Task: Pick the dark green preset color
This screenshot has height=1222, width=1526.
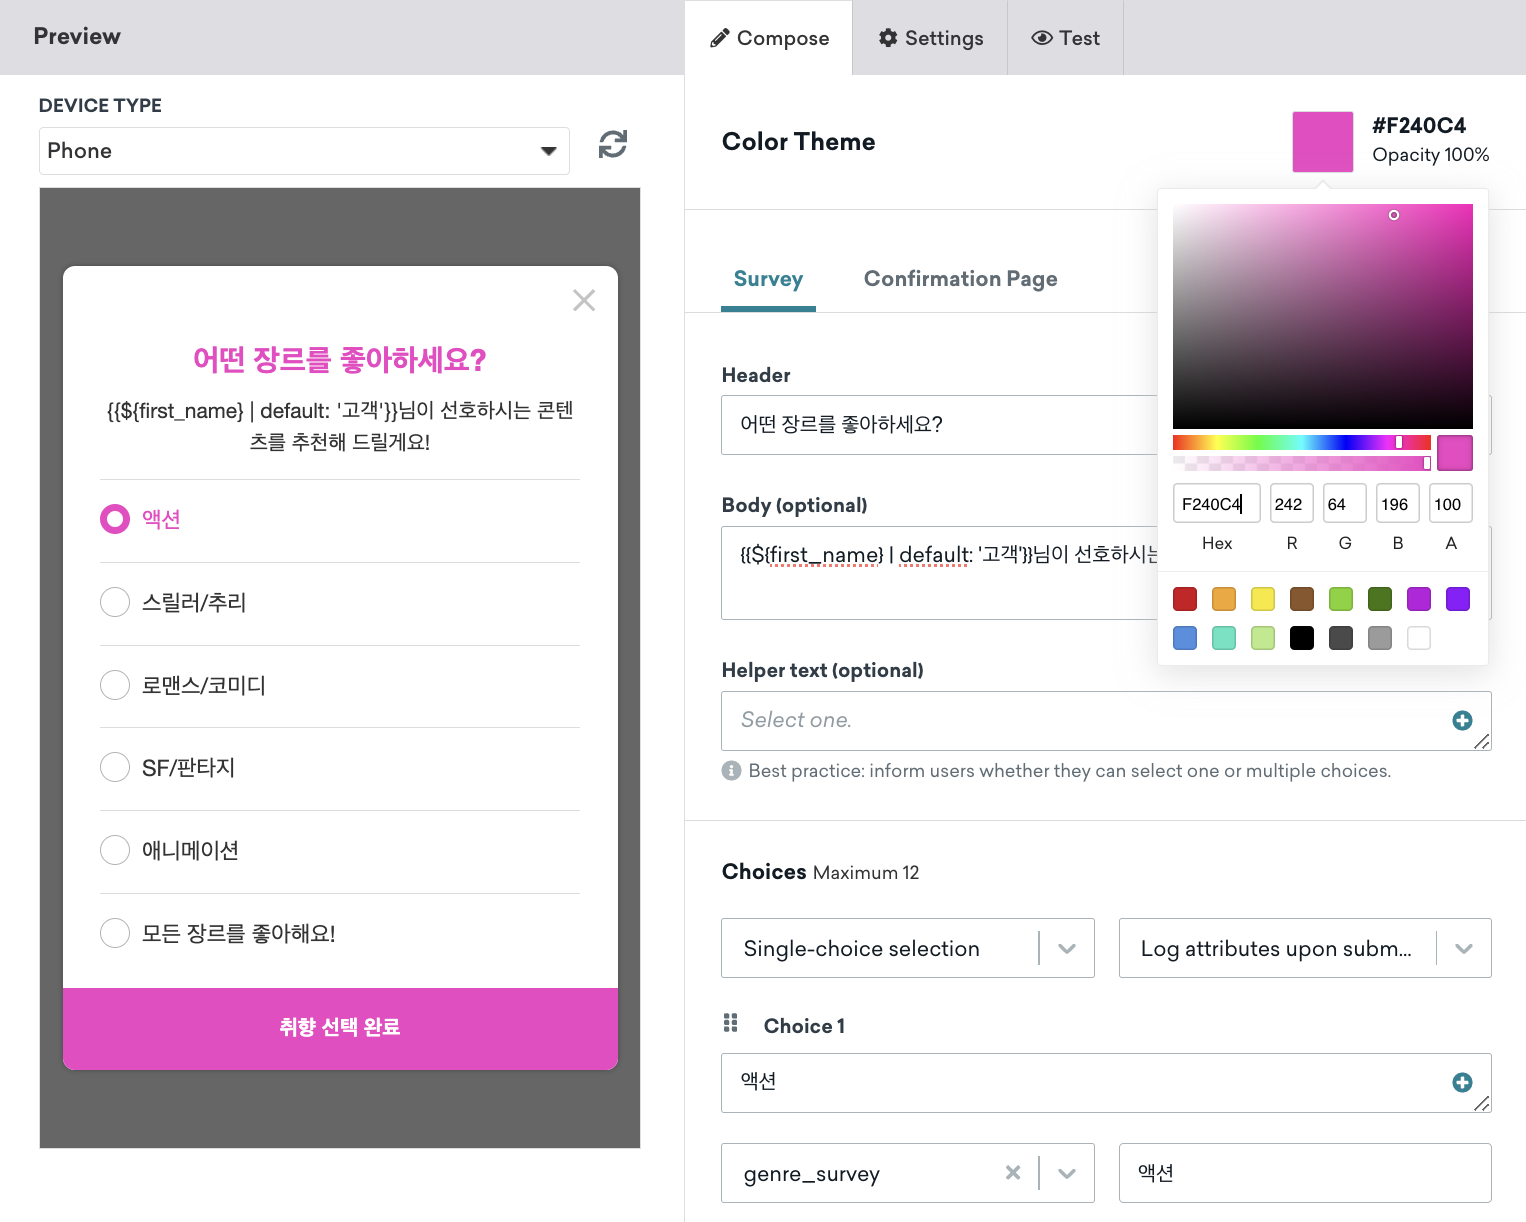Action: click(x=1380, y=599)
